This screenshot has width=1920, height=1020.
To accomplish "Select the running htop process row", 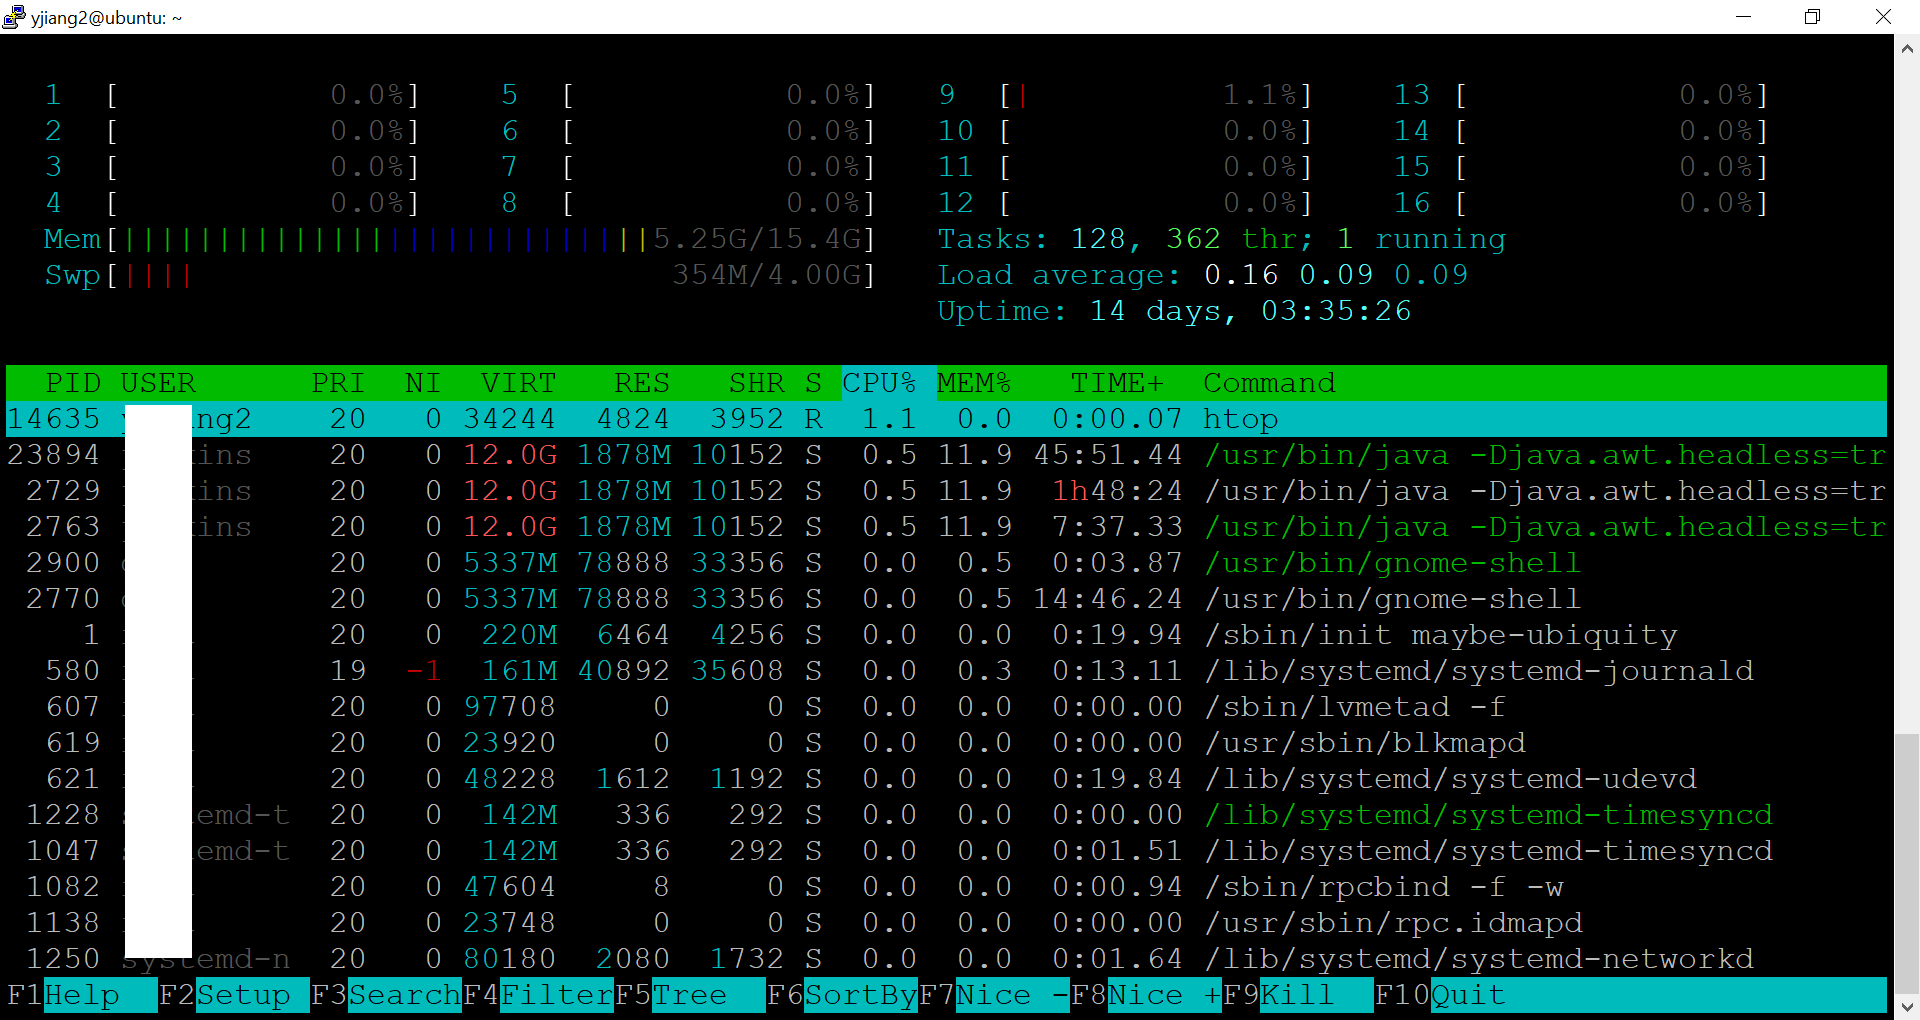I will point(700,418).
